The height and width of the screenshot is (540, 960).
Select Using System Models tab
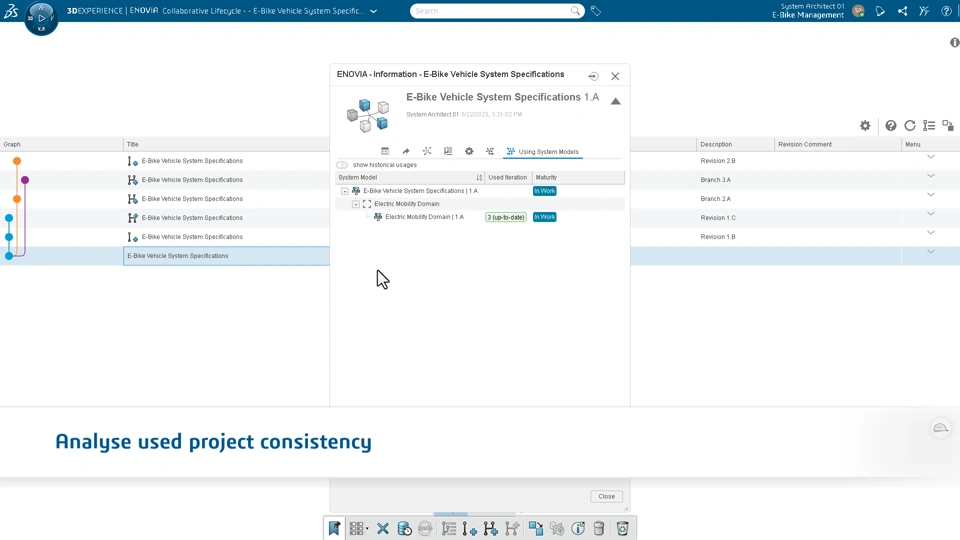tap(542, 152)
